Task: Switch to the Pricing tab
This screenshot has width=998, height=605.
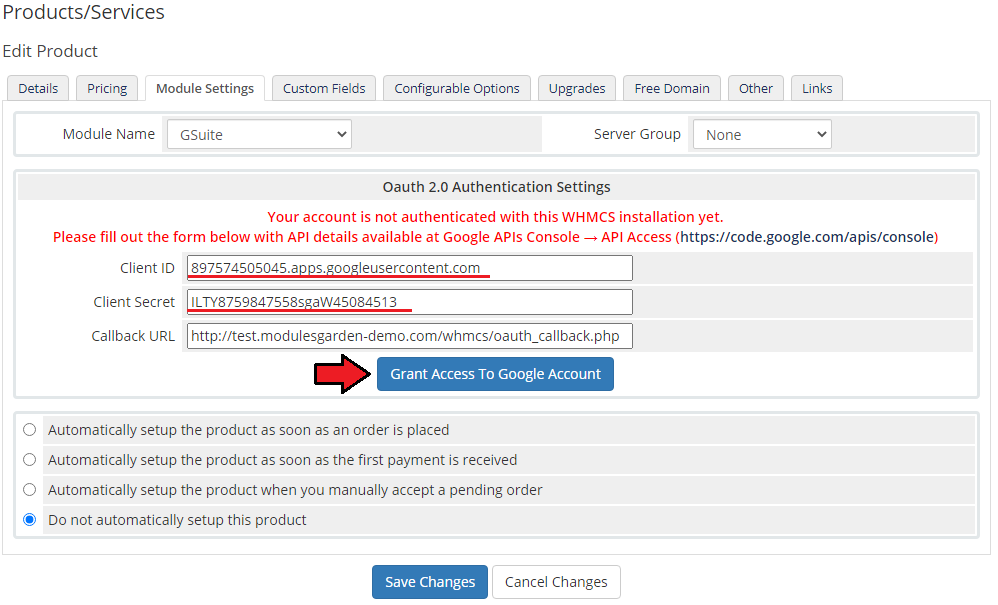Action: 107,88
